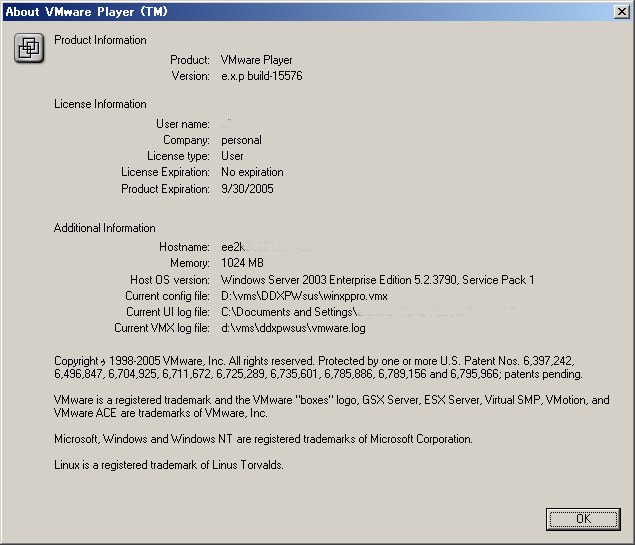Click the VMware boxes logo icon
Image resolution: width=635 pixels, height=545 pixels.
point(29,48)
